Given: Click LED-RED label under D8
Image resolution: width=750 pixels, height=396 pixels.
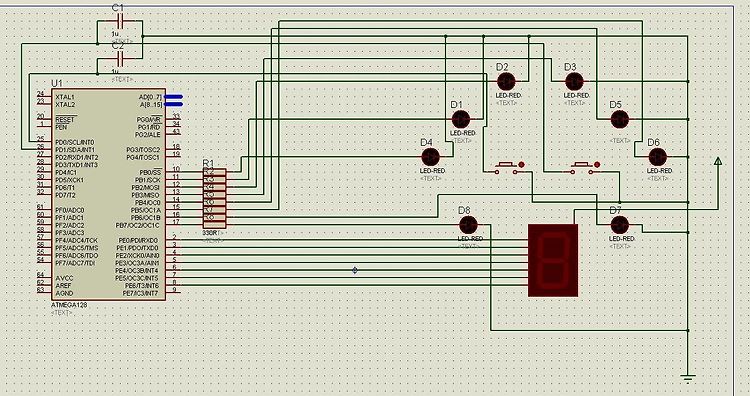Looking at the screenshot, I should 470,239.
